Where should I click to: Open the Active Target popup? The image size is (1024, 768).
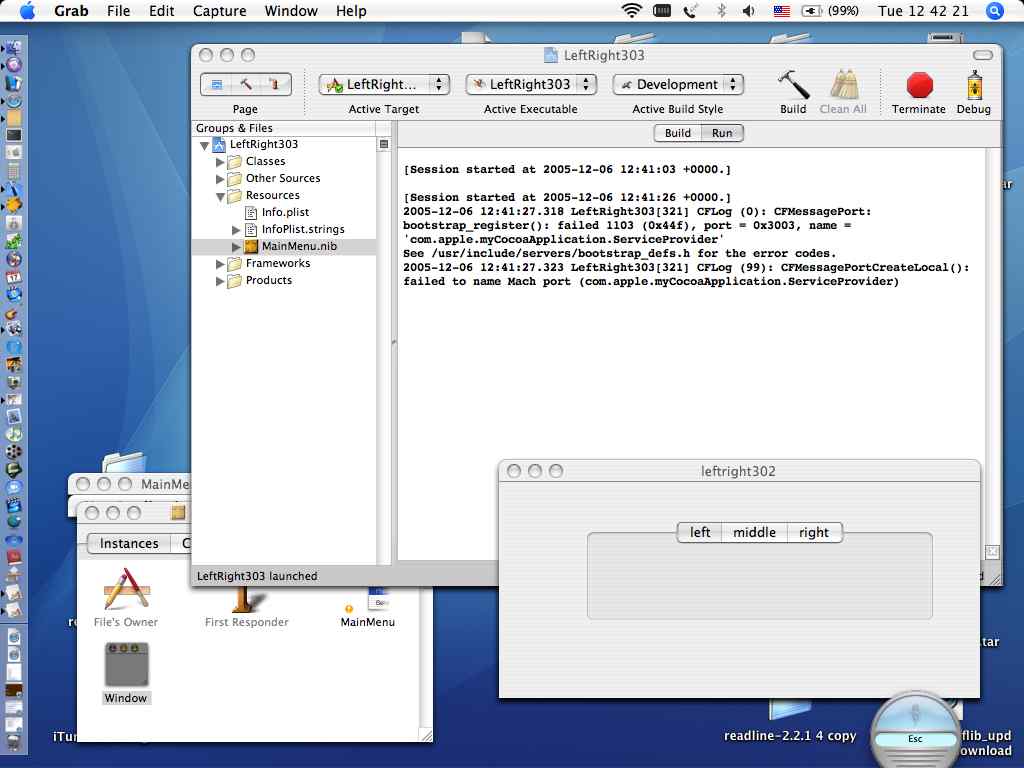coord(384,84)
